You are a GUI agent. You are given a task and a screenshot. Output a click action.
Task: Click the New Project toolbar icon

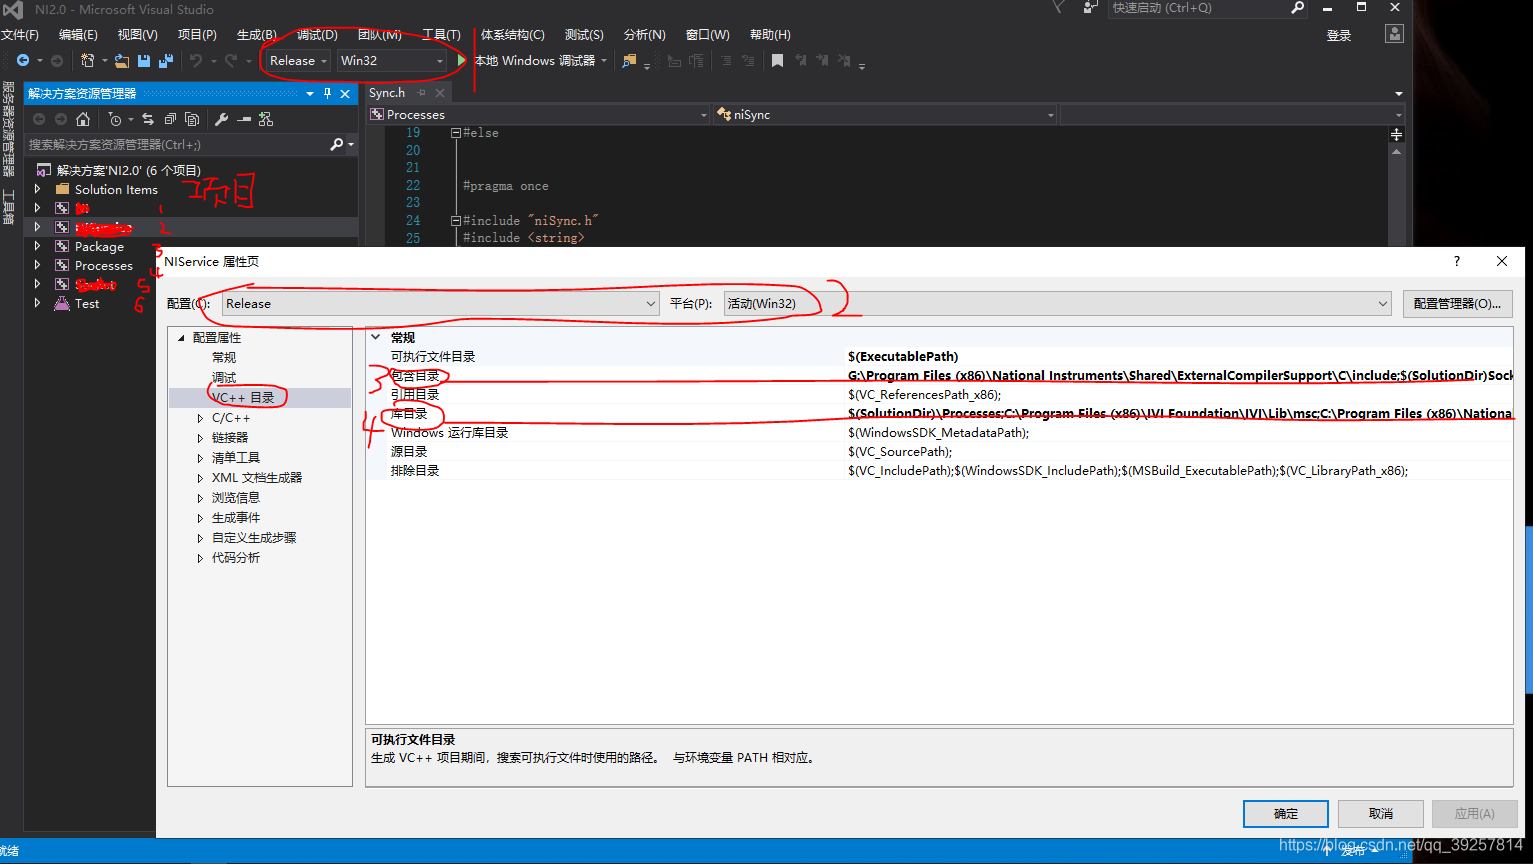tap(87, 61)
